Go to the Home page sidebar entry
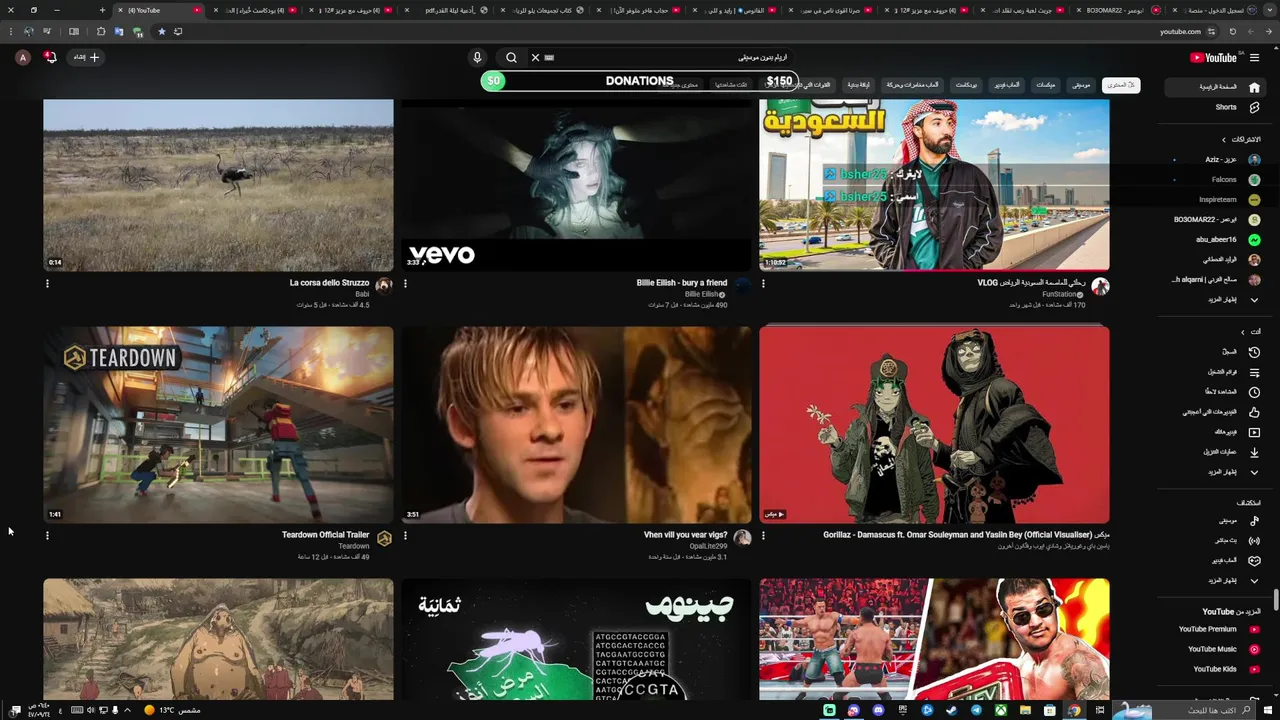This screenshot has width=1280, height=720. pos(1217,87)
